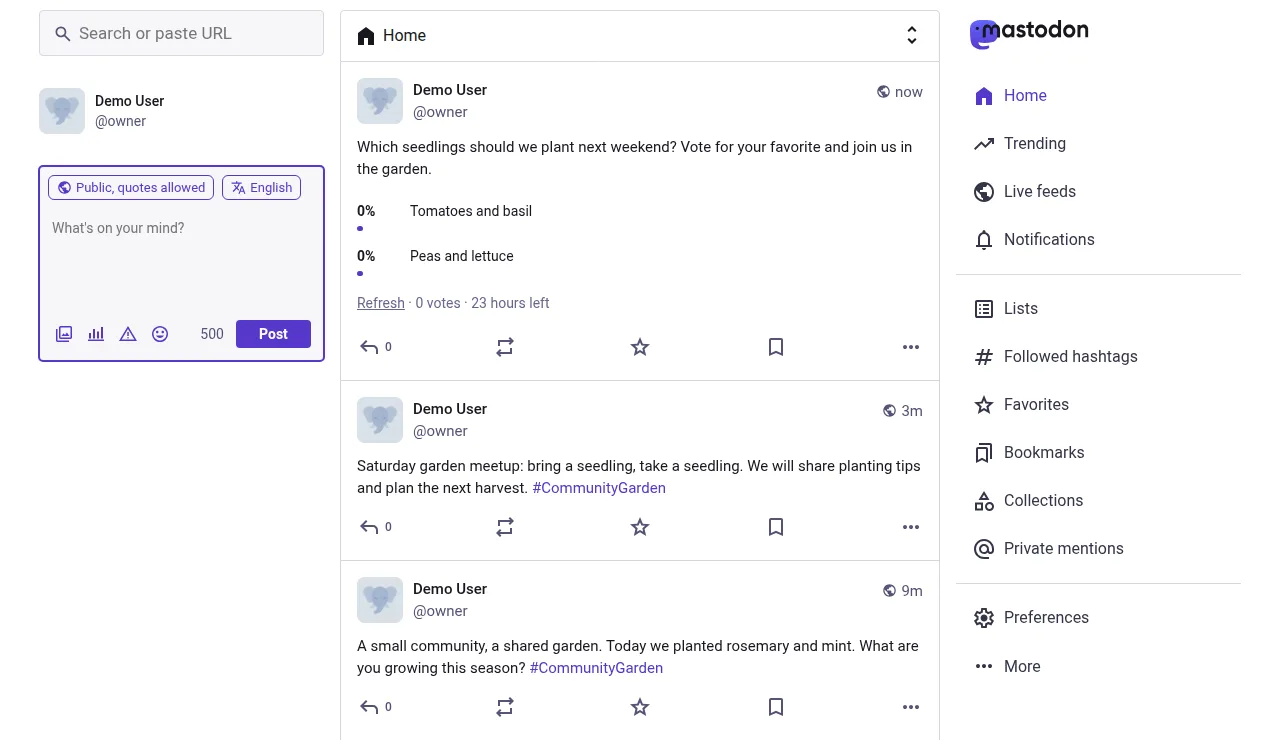Favorite the rosemary and mint post
Viewport: 1280px width, 740px height.
640,707
